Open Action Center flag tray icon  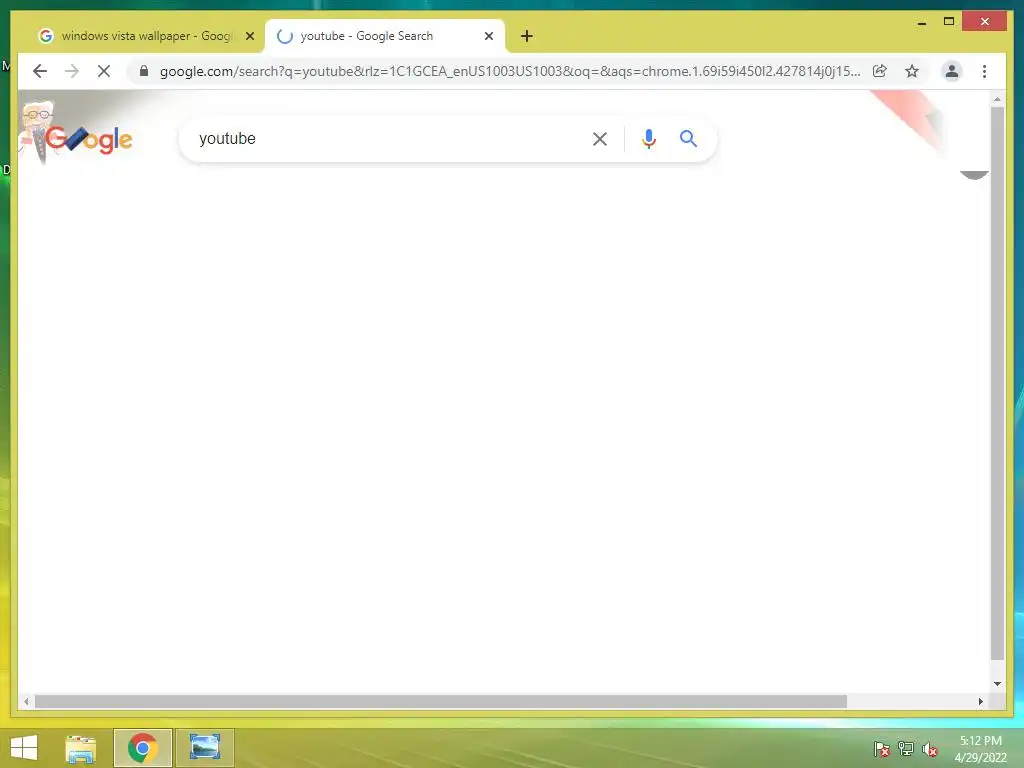(x=881, y=749)
